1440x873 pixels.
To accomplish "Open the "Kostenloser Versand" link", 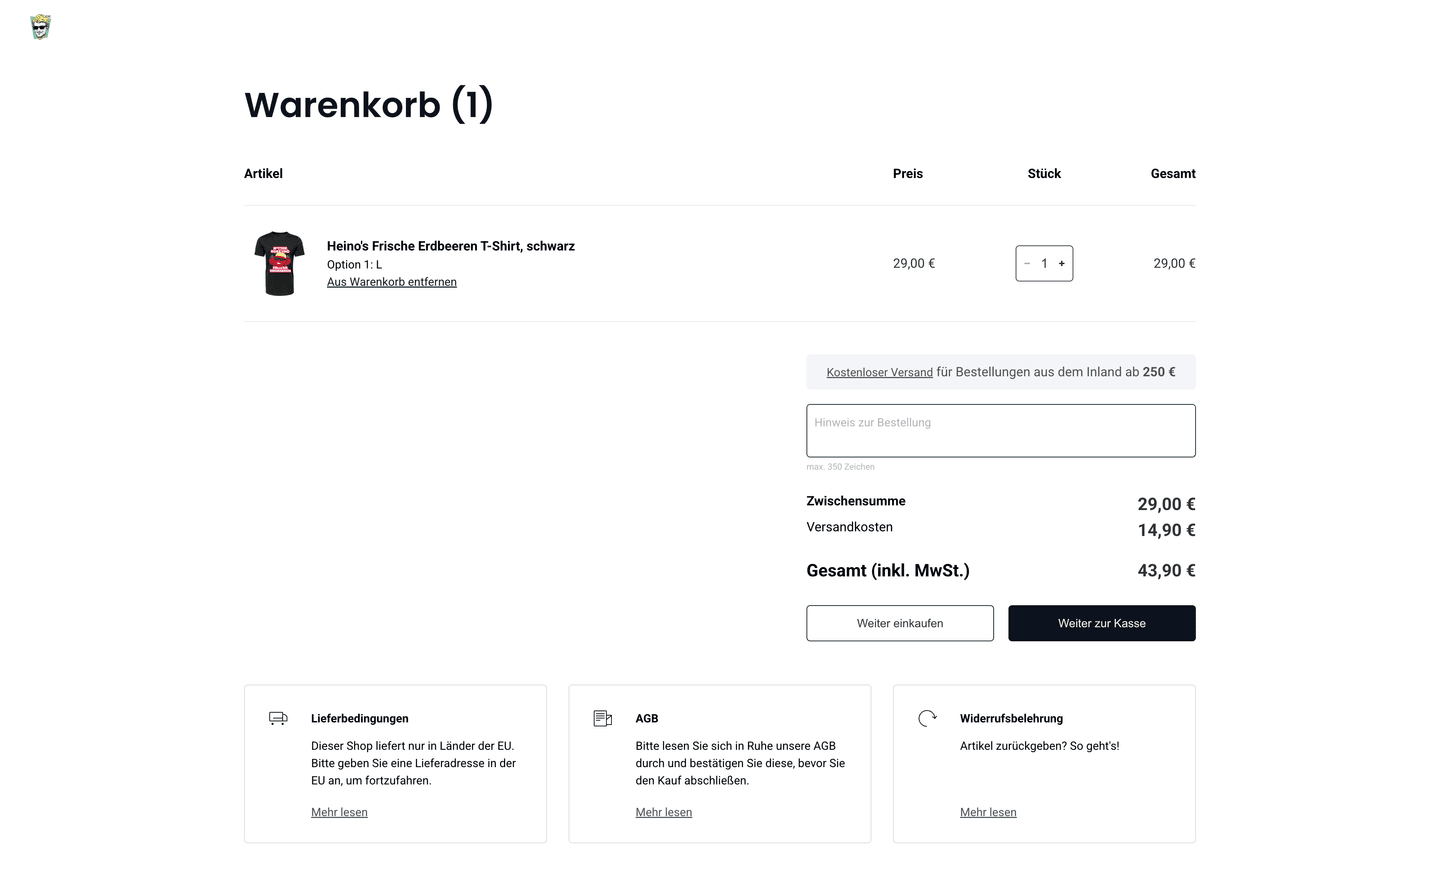I will pyautogui.click(x=879, y=372).
